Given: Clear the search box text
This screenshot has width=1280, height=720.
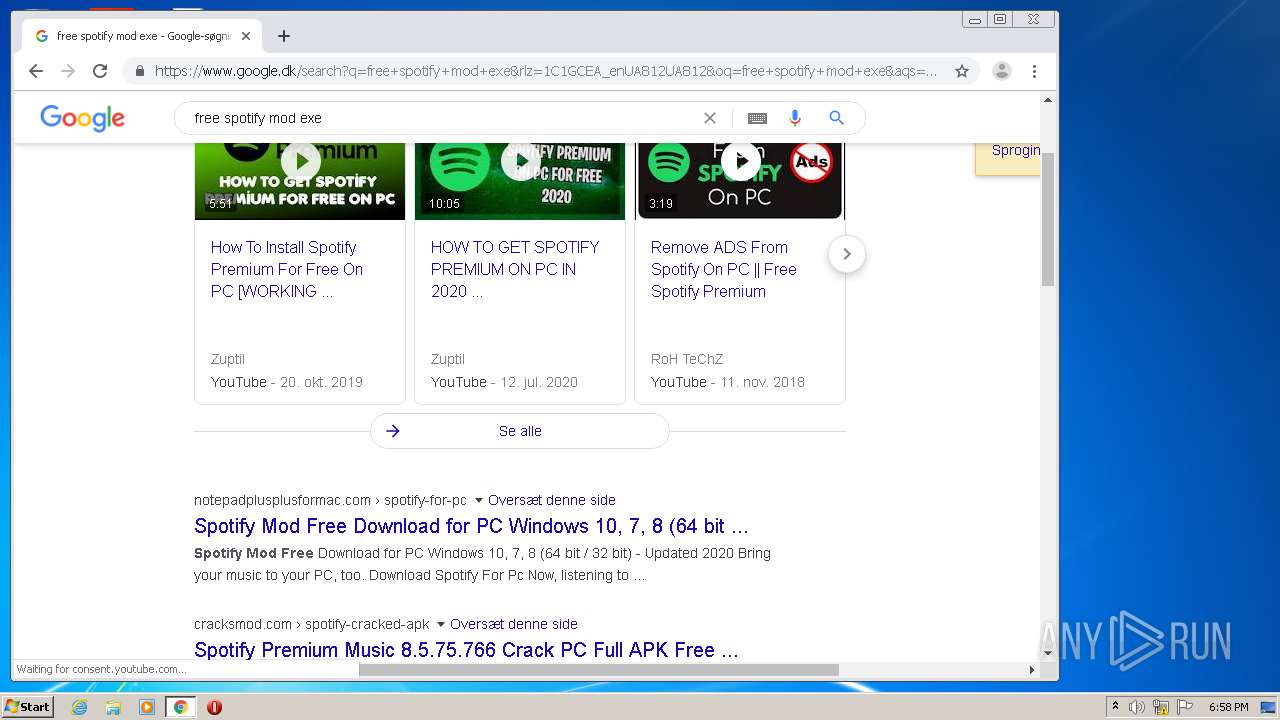Looking at the screenshot, I should point(710,118).
